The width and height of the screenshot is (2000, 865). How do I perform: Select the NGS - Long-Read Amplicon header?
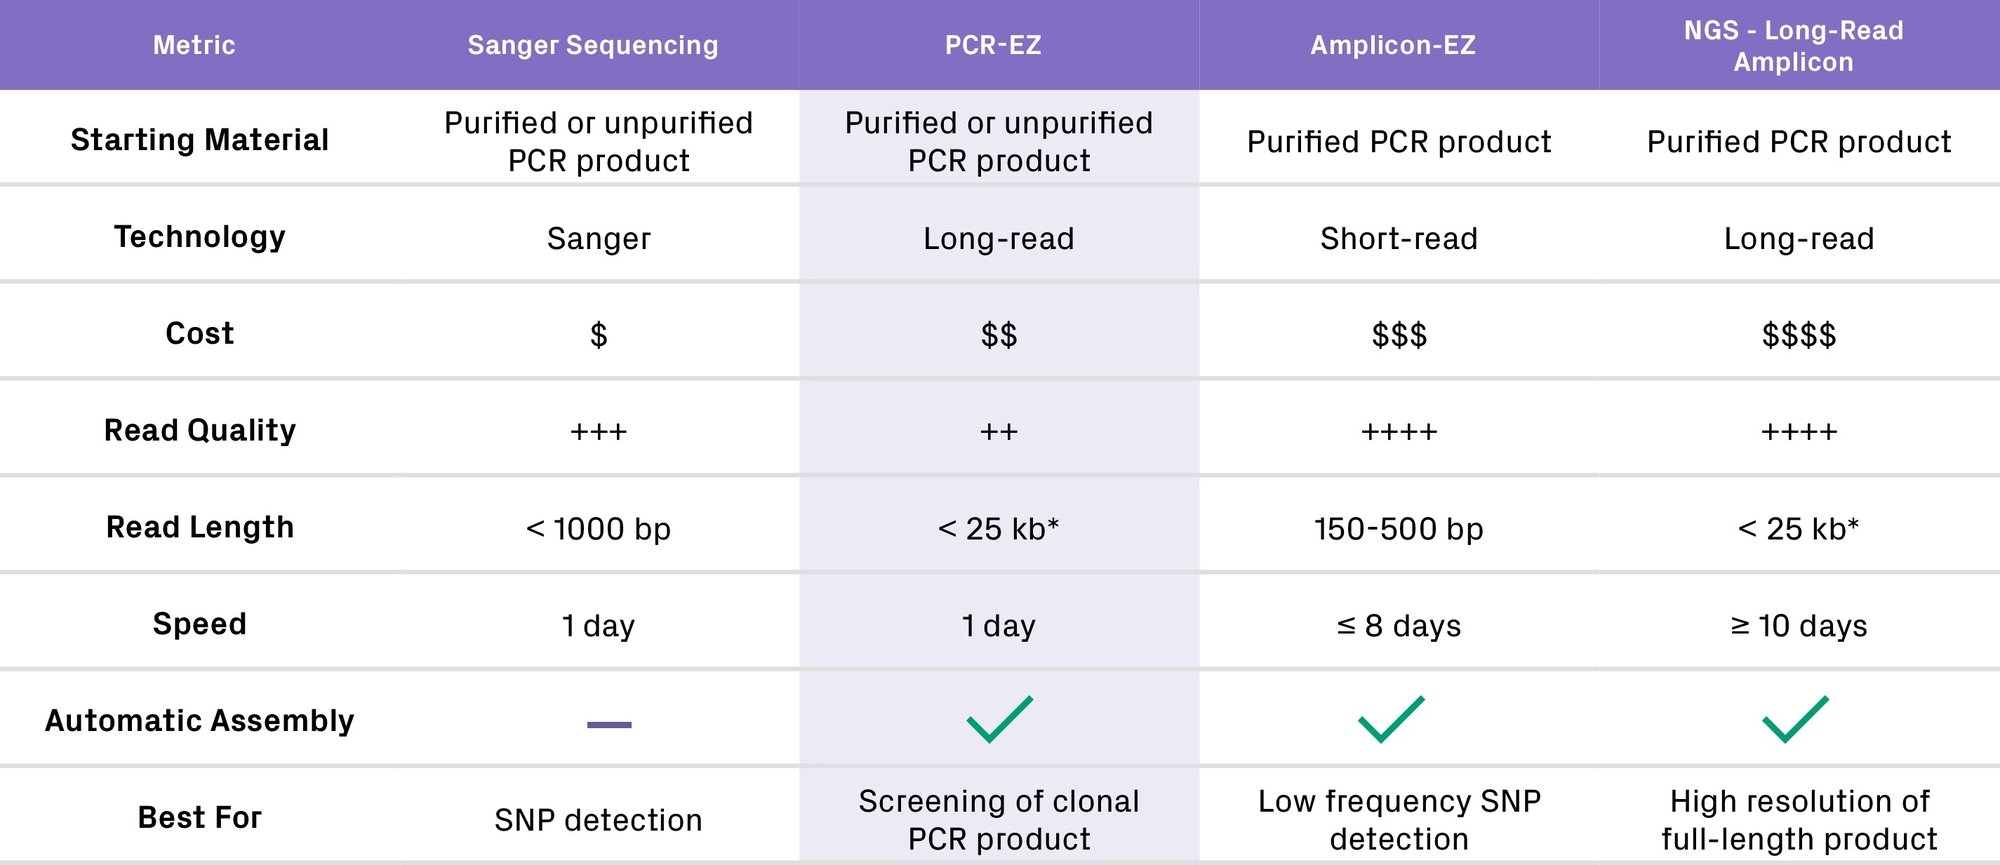[x=1794, y=46]
